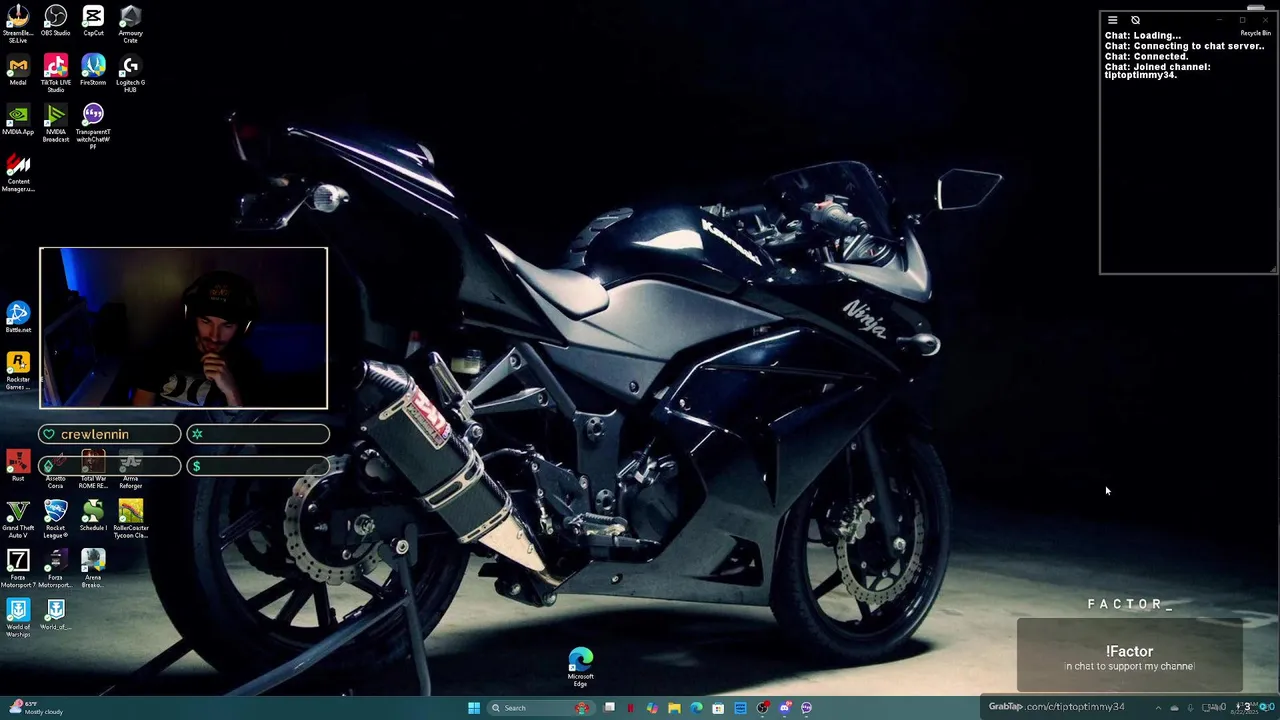The width and height of the screenshot is (1280, 720).
Task: Select the Arma Reforger desktop icon
Action: (130, 471)
